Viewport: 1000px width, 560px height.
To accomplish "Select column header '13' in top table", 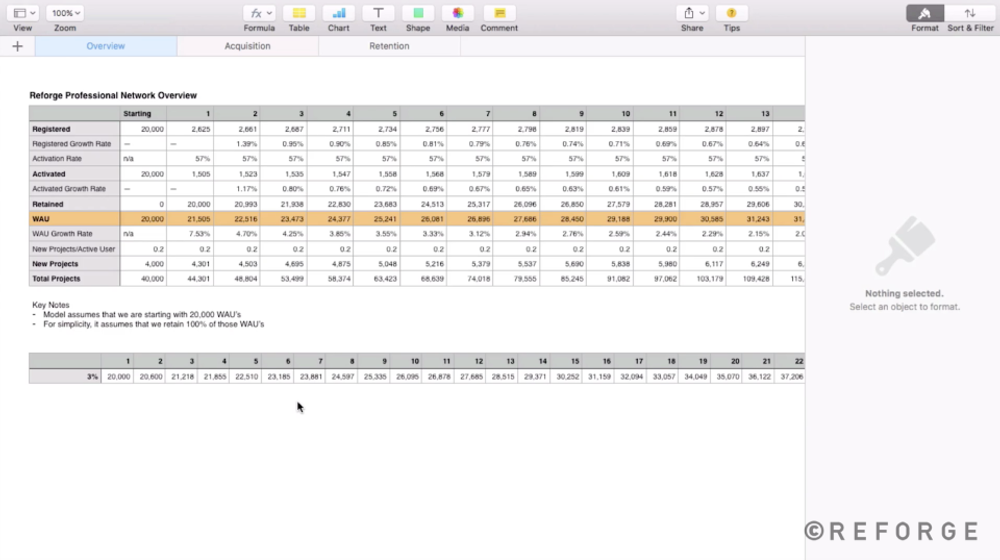I will coord(749,114).
